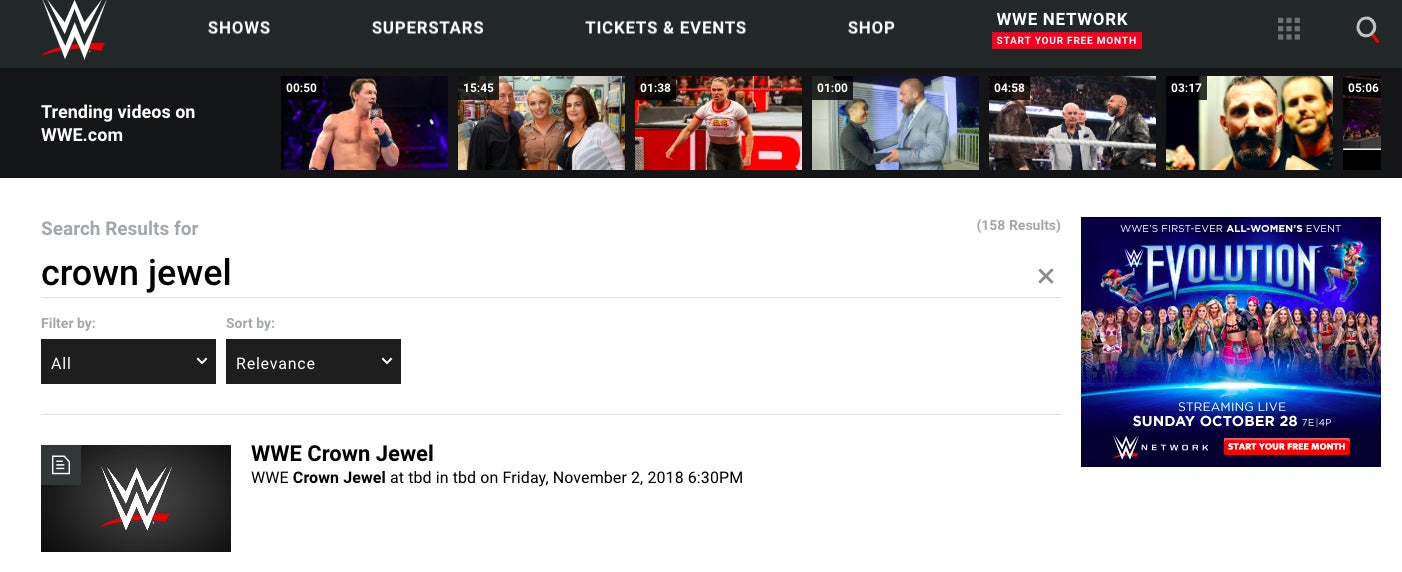Open the SUPERSTARS menu
Screen dimensions: 1402x572
point(428,28)
